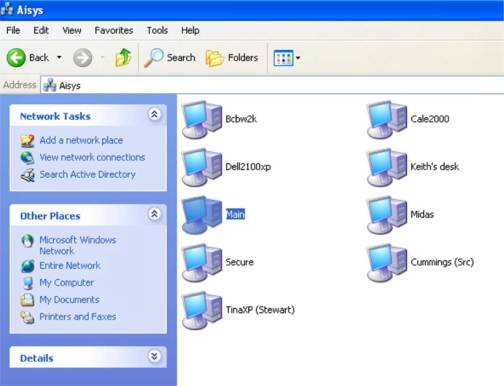Select the Bcbw2k computer icon
Image resolution: width=504 pixels, height=386 pixels.
(202, 119)
